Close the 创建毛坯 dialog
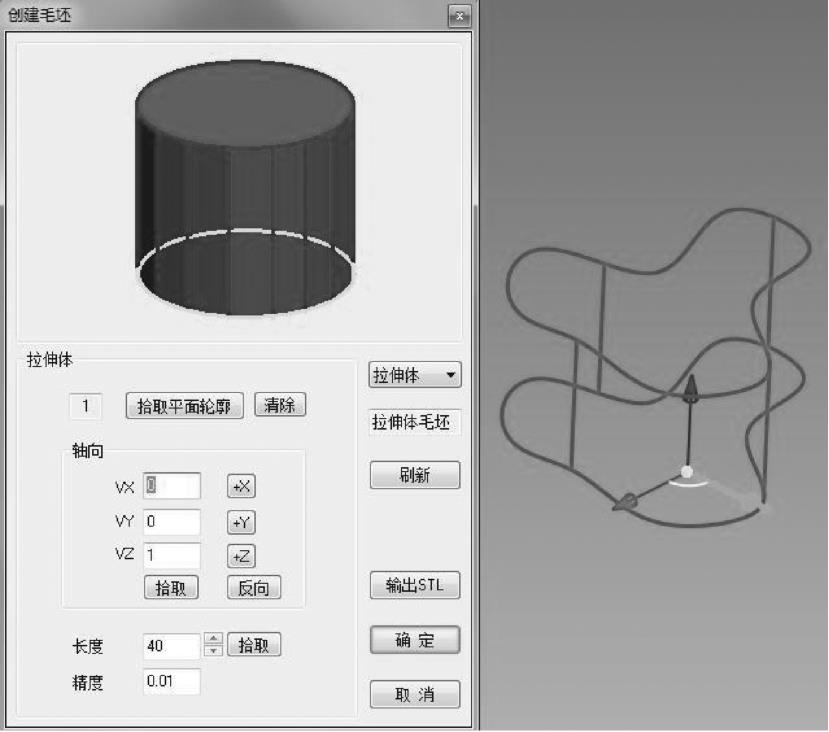The height and width of the screenshot is (732, 829). (x=459, y=16)
